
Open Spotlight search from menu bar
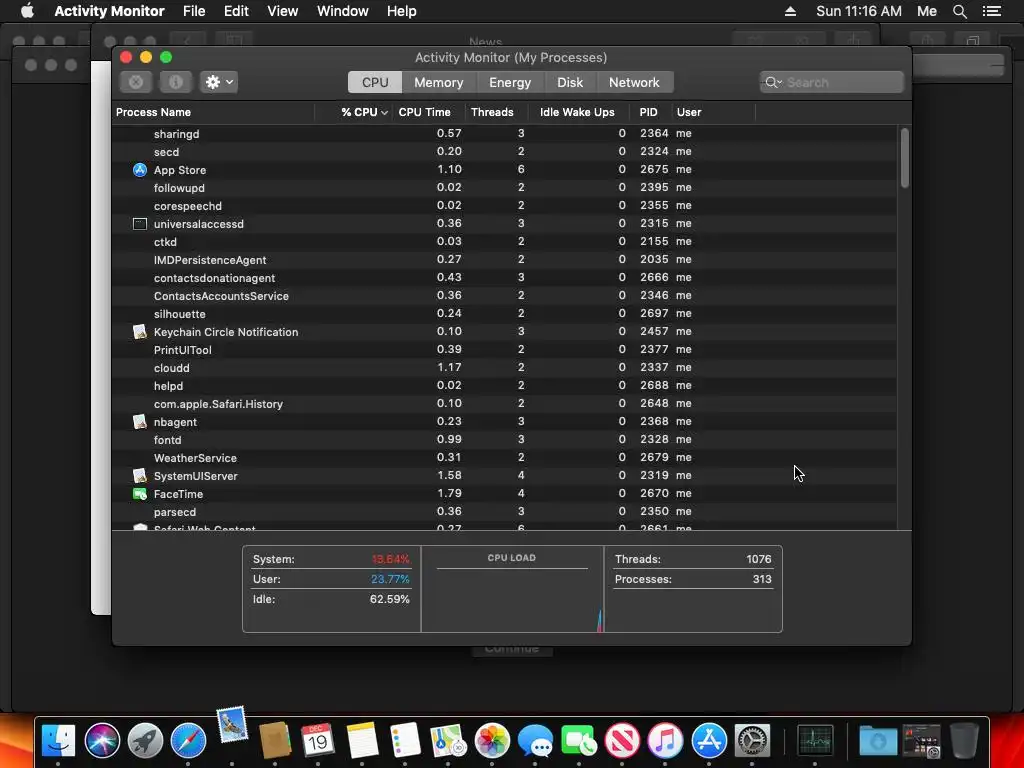959,11
